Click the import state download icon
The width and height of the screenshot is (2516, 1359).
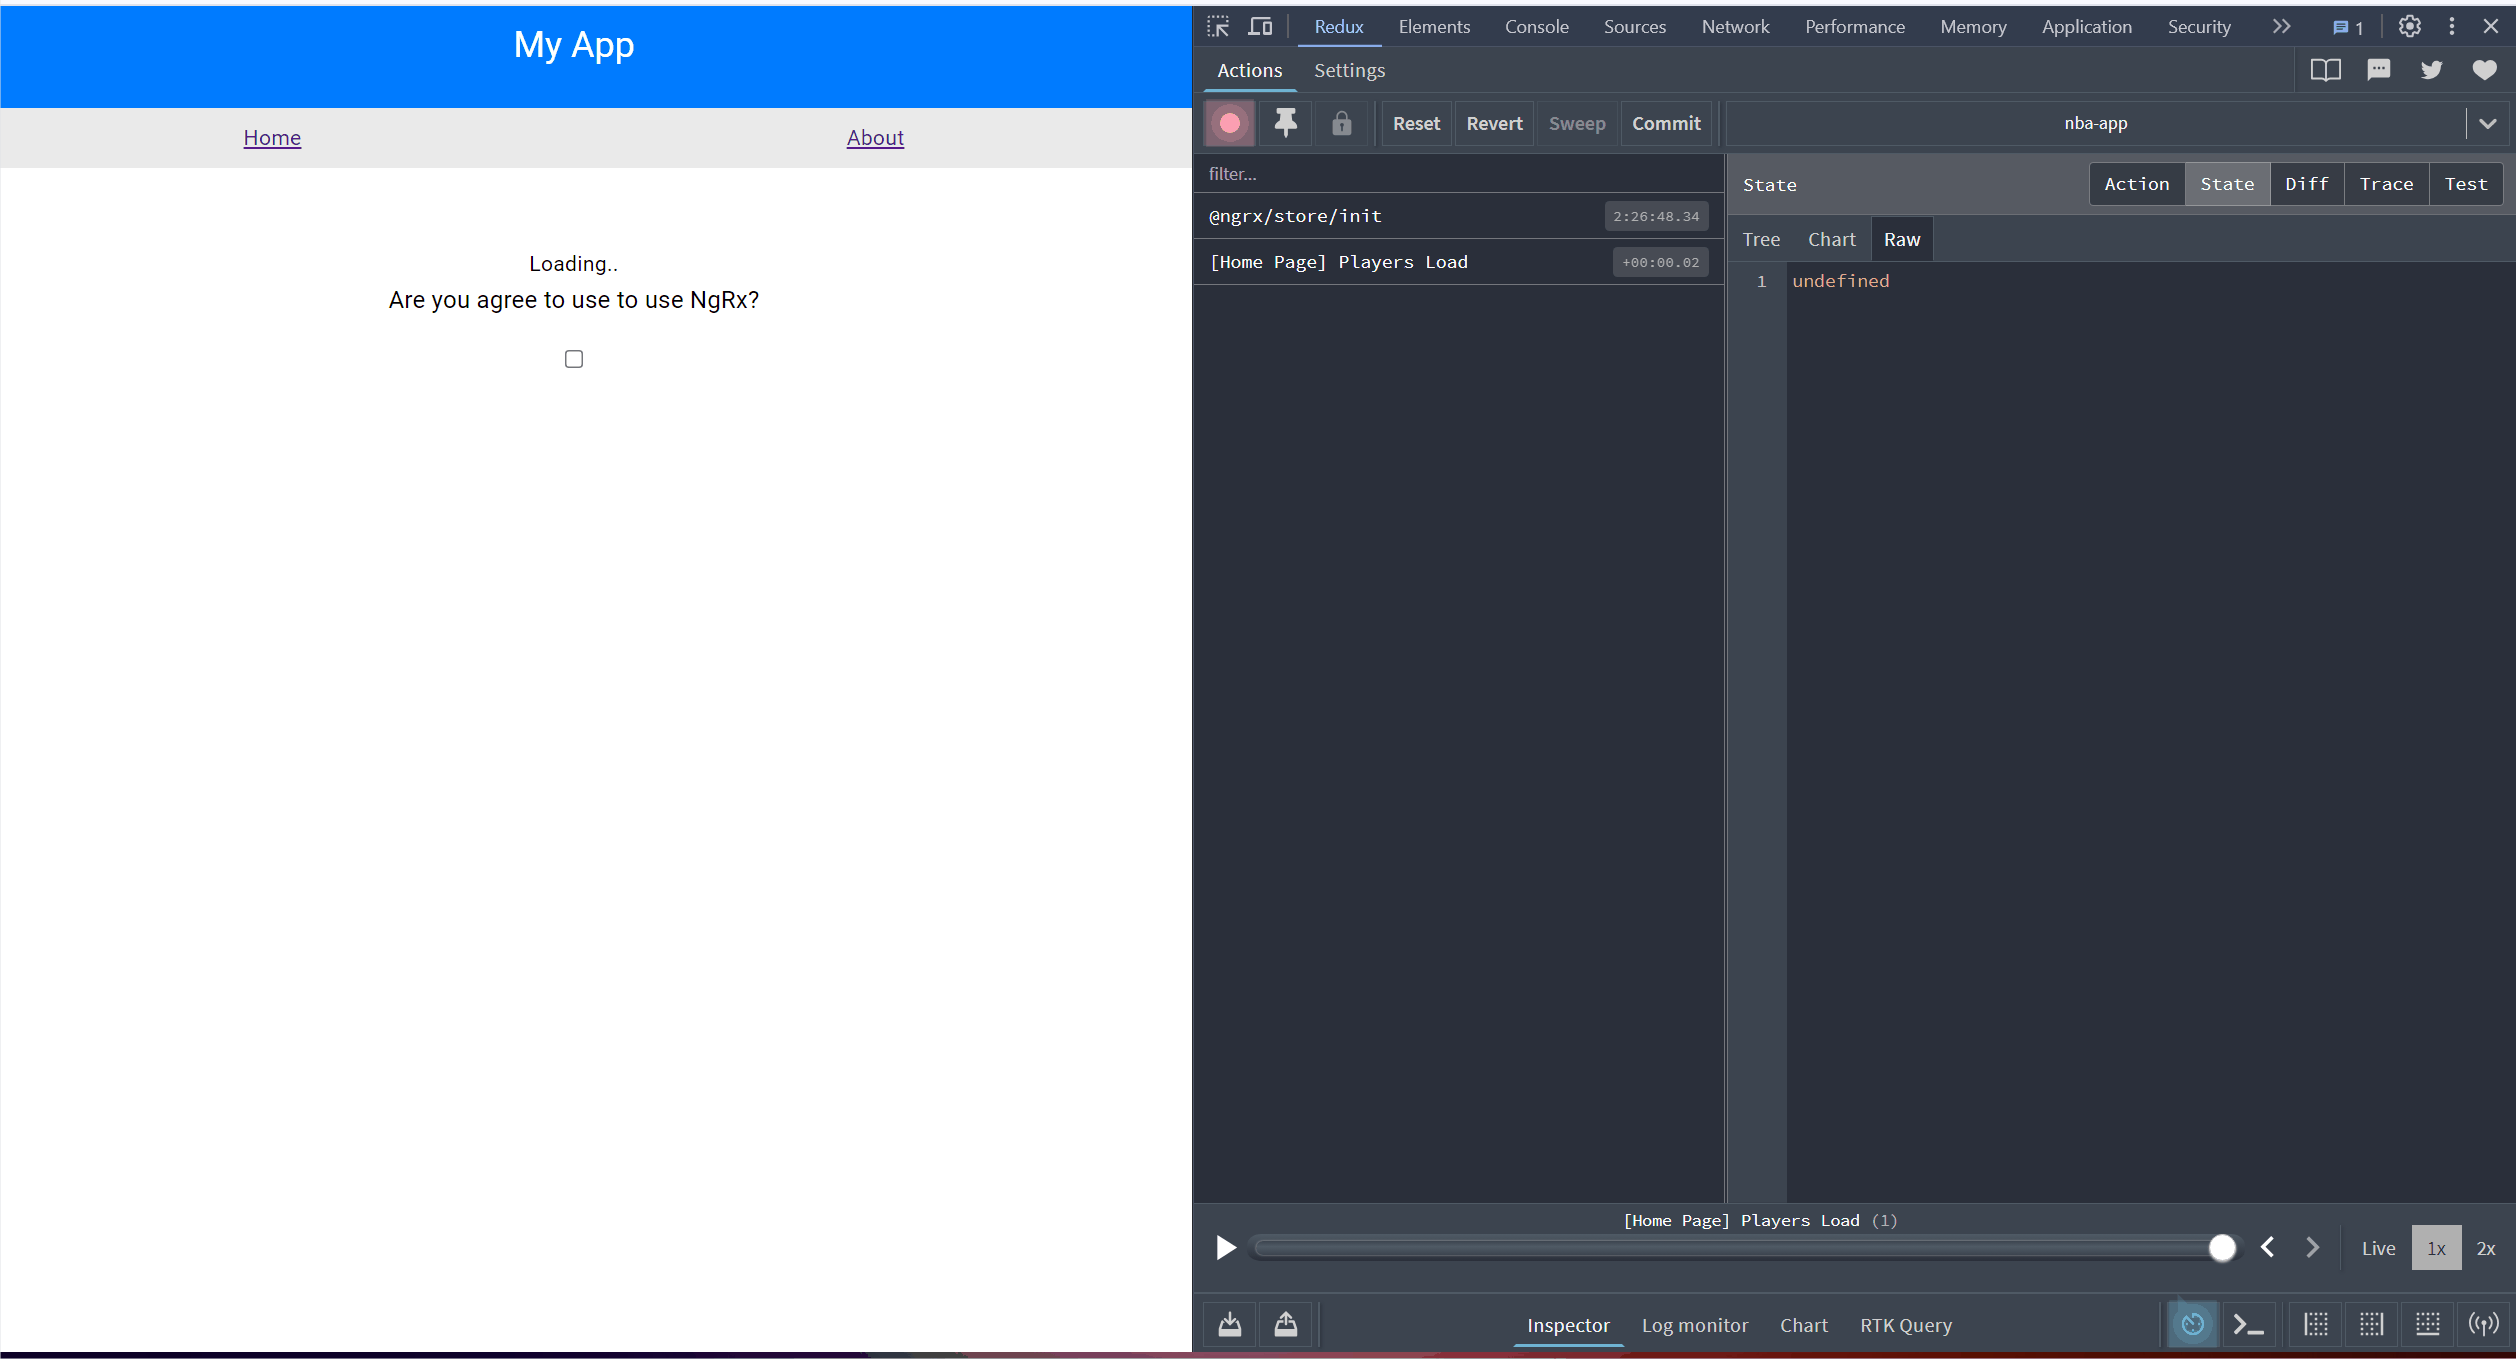(x=1229, y=1324)
